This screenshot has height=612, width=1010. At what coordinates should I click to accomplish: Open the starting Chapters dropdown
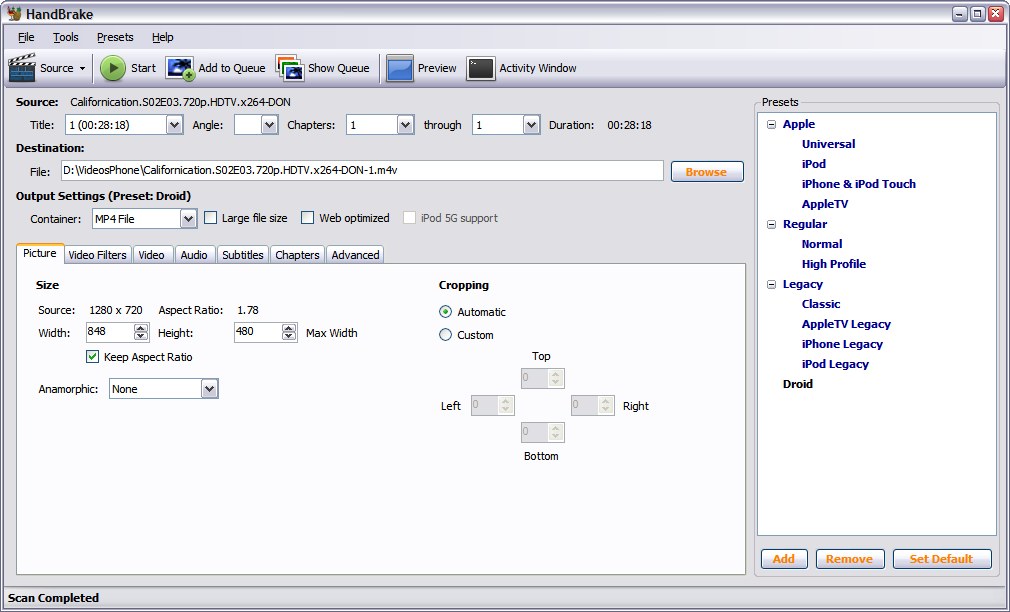pyautogui.click(x=405, y=125)
